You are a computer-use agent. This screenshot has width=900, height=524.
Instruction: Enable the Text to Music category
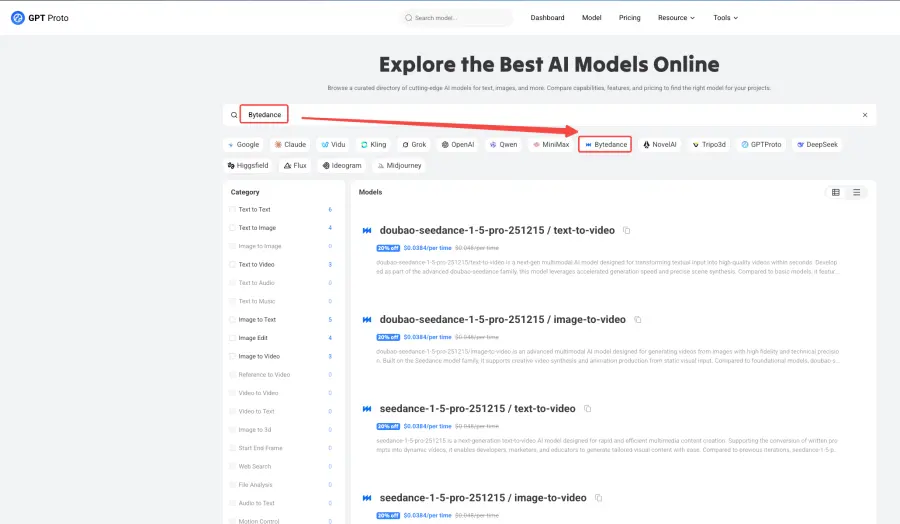[x=232, y=301]
